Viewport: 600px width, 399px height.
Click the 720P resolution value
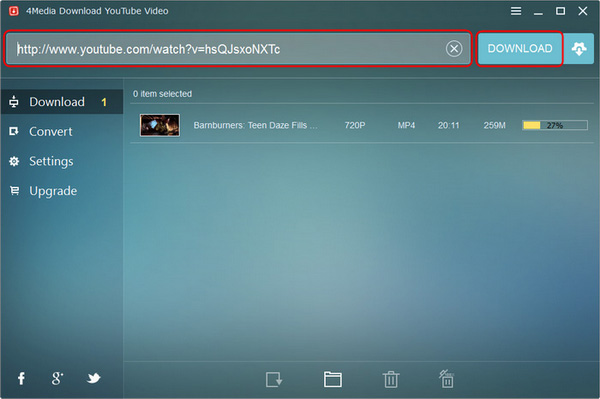pyautogui.click(x=355, y=125)
